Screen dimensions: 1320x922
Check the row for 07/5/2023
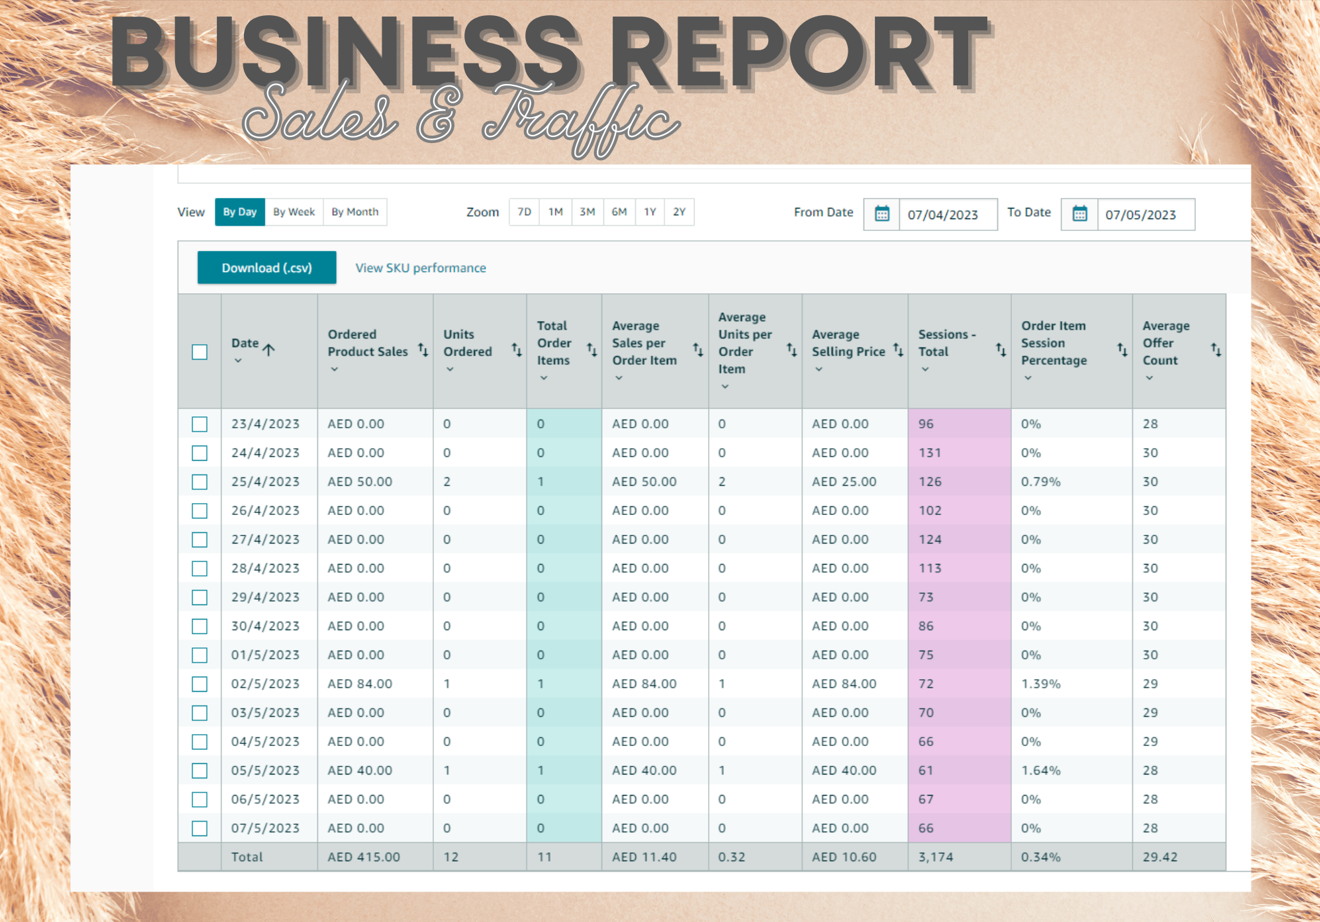pyautogui.click(x=200, y=828)
